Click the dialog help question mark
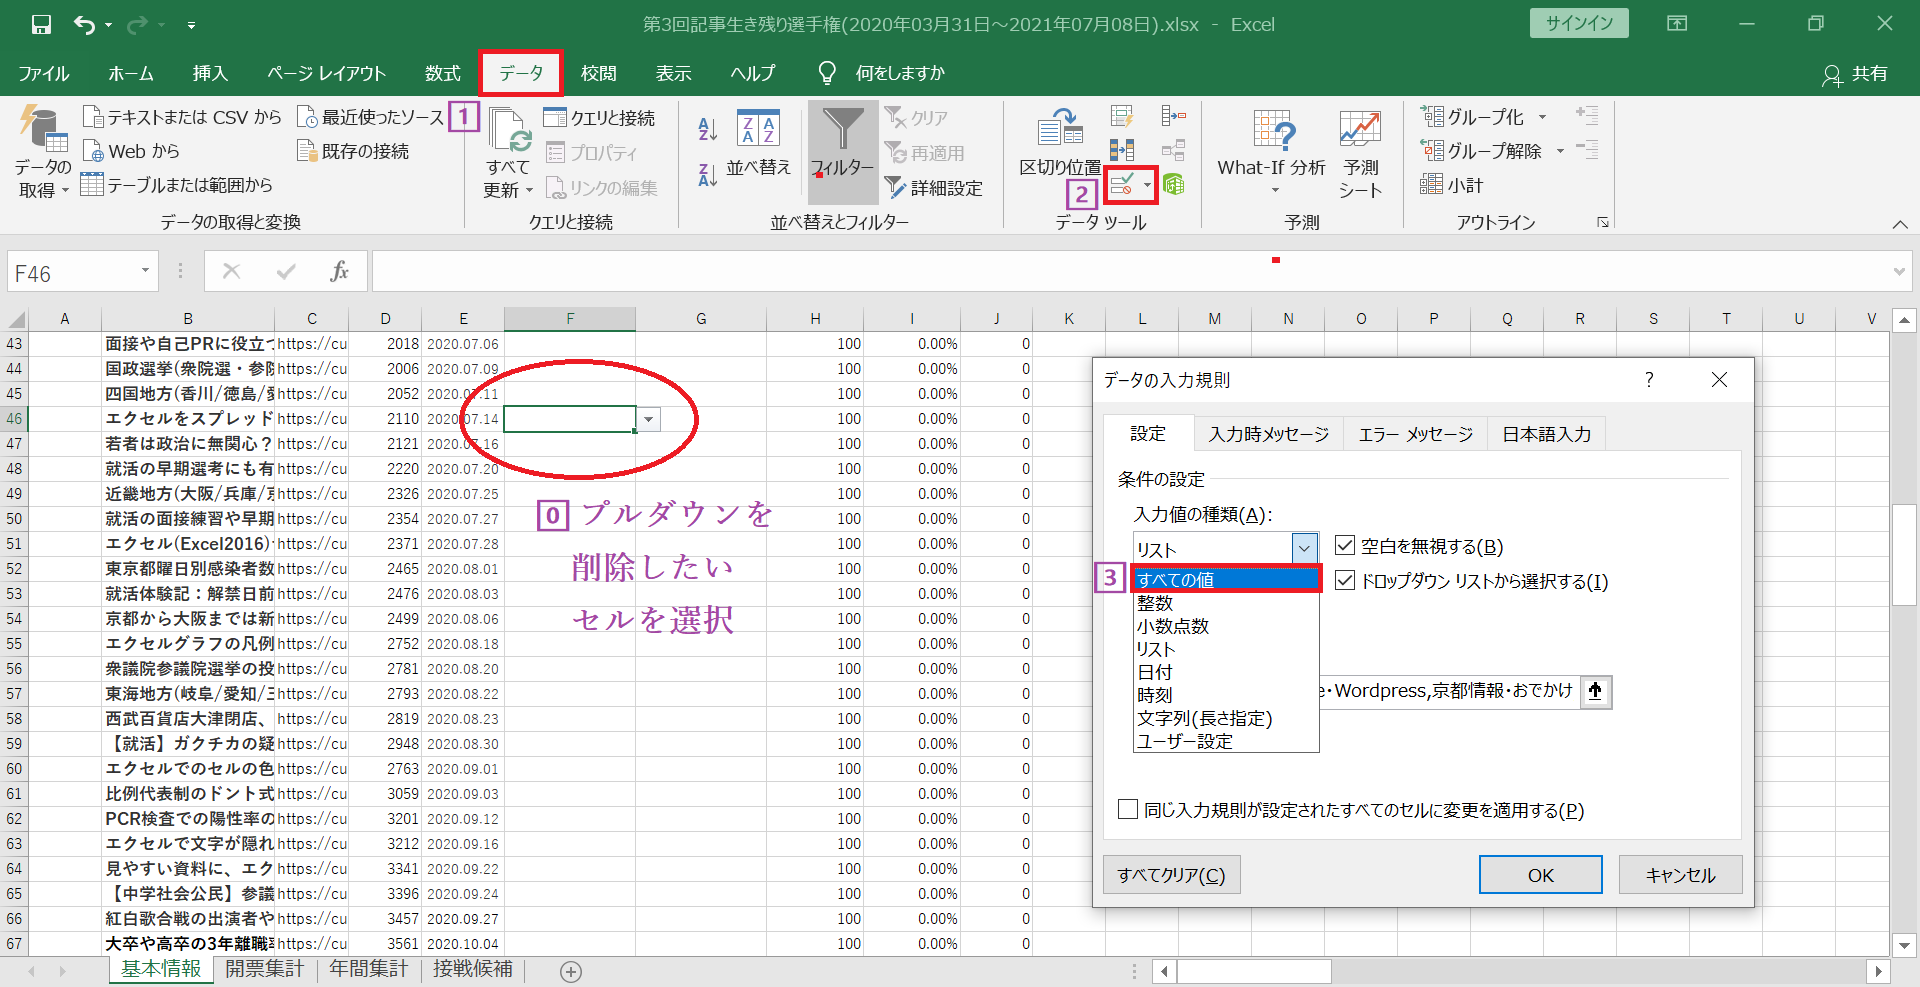 (x=1649, y=379)
